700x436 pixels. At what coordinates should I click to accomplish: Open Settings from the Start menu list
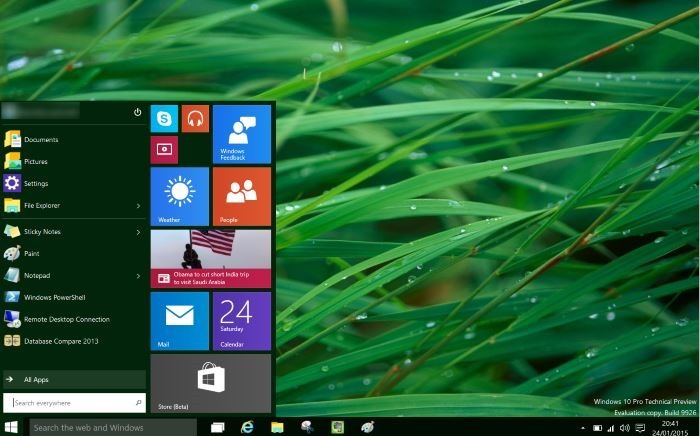coord(36,184)
